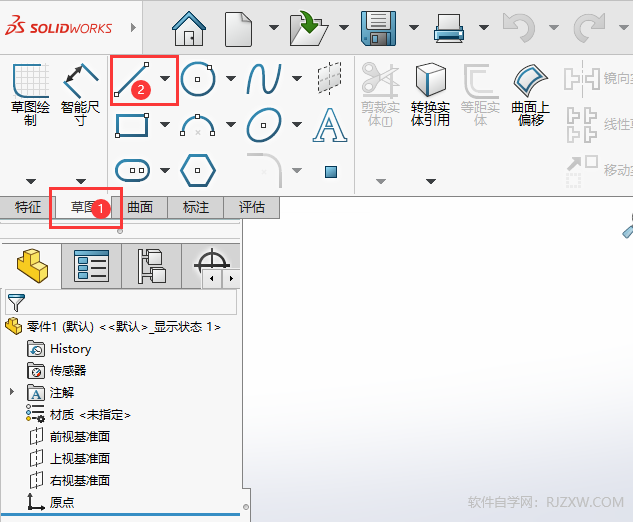Select the Text (A) sketch tool
633x522 pixels.
point(330,125)
